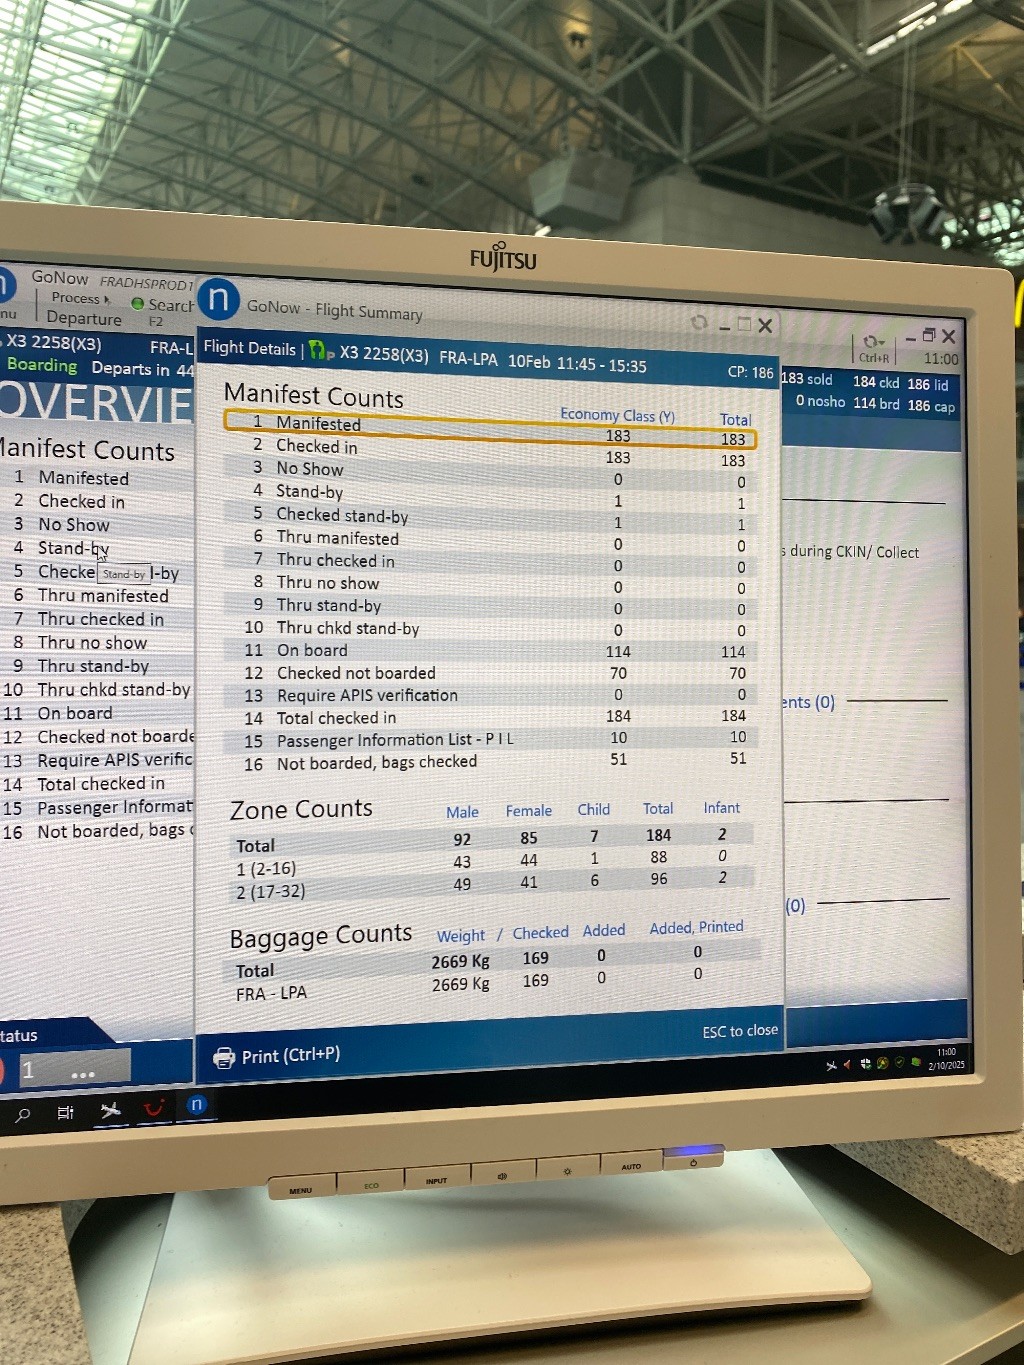Click the printer icon in the footer

tap(224, 1058)
